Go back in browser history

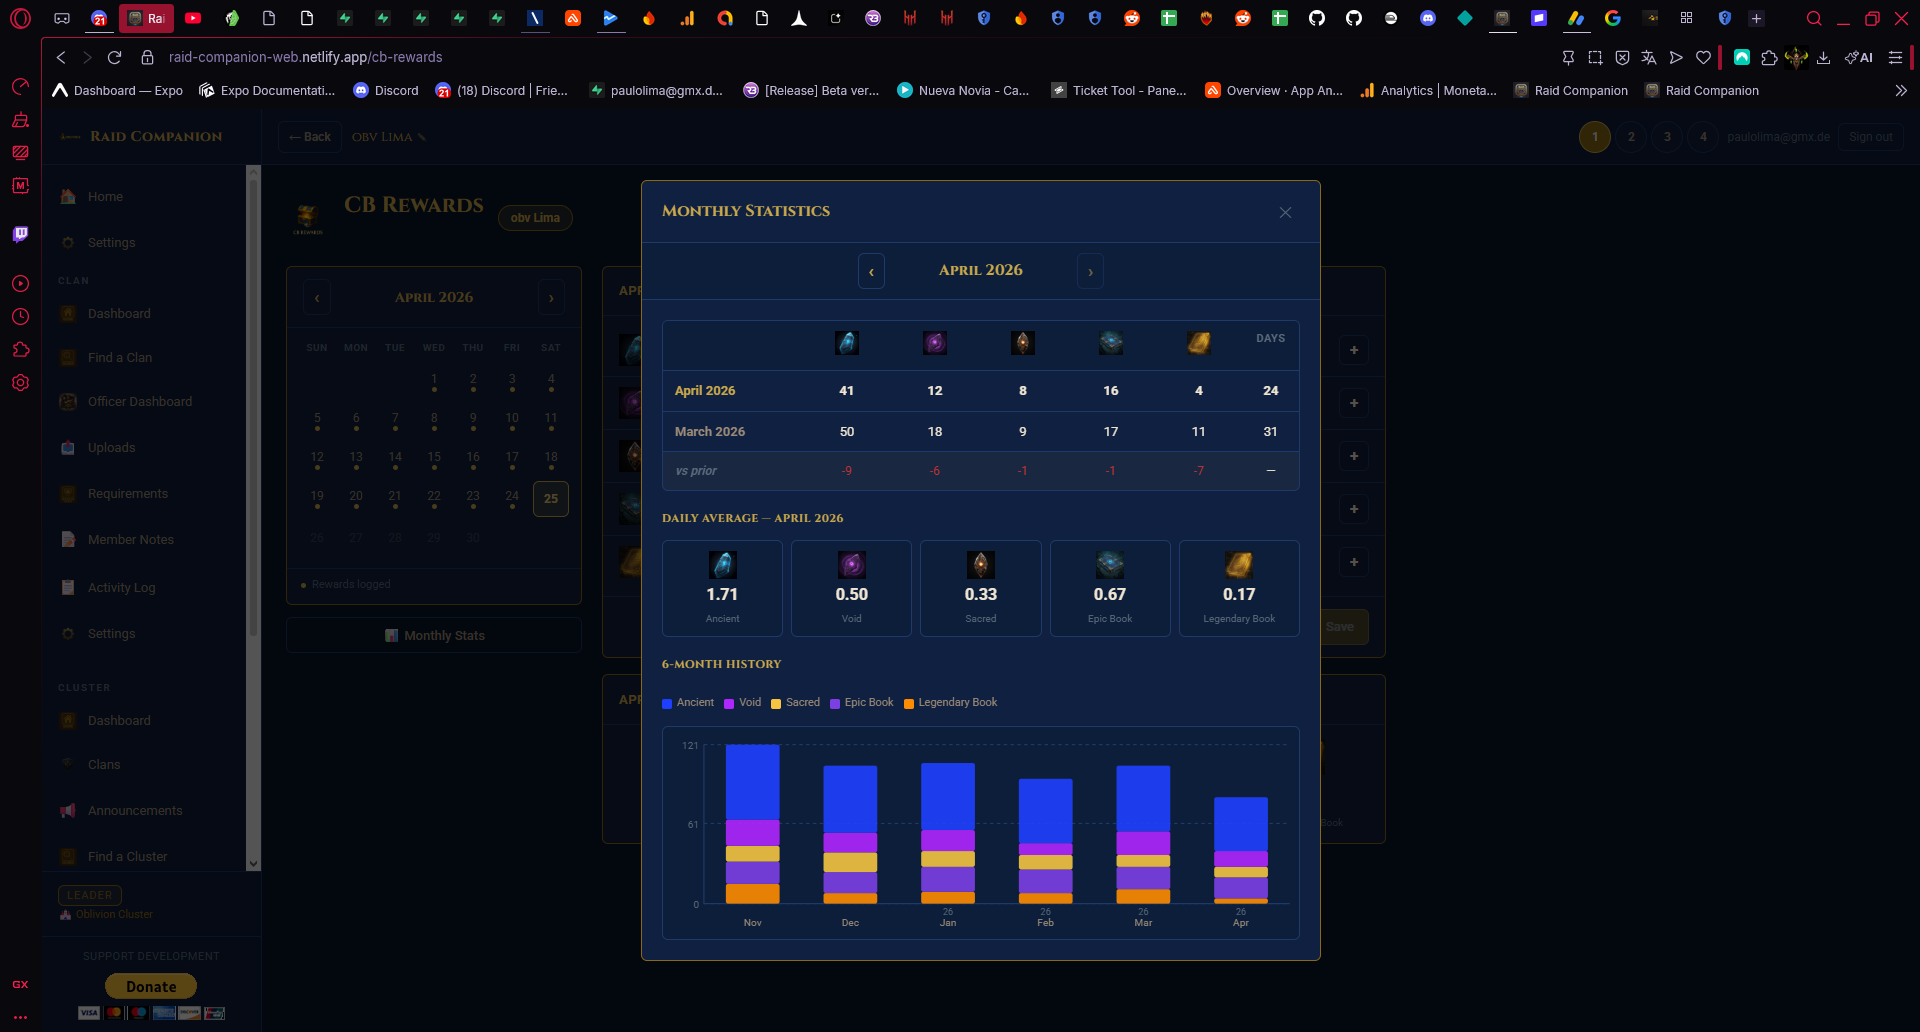pos(62,58)
